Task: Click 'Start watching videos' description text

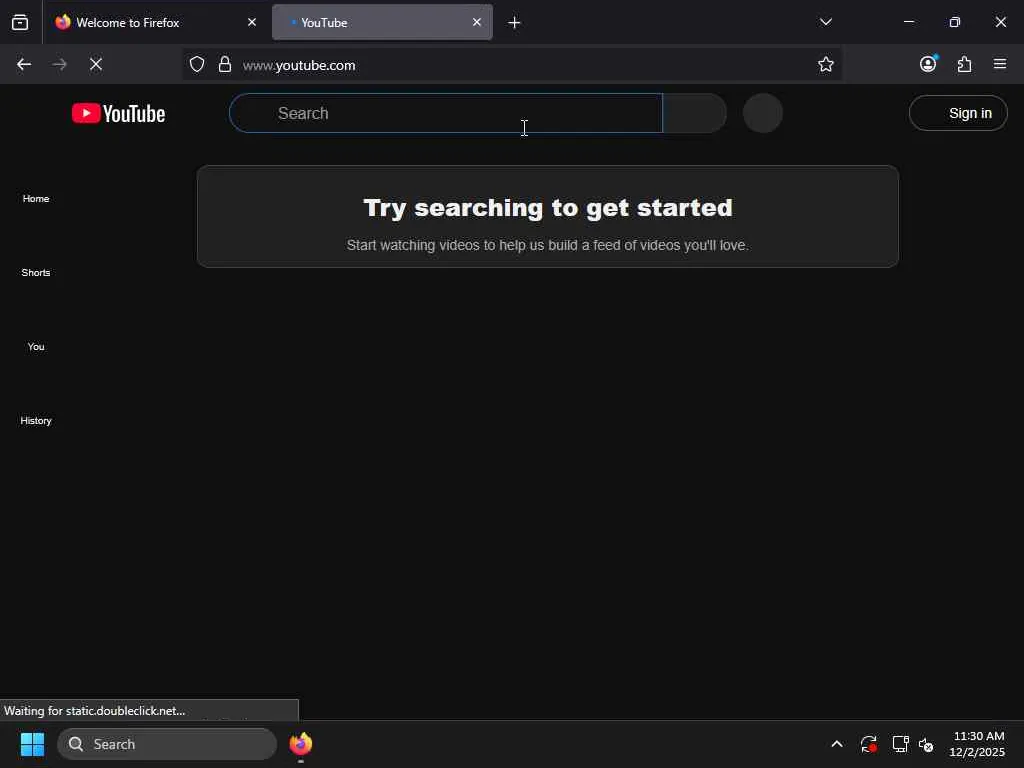Action: (x=547, y=245)
